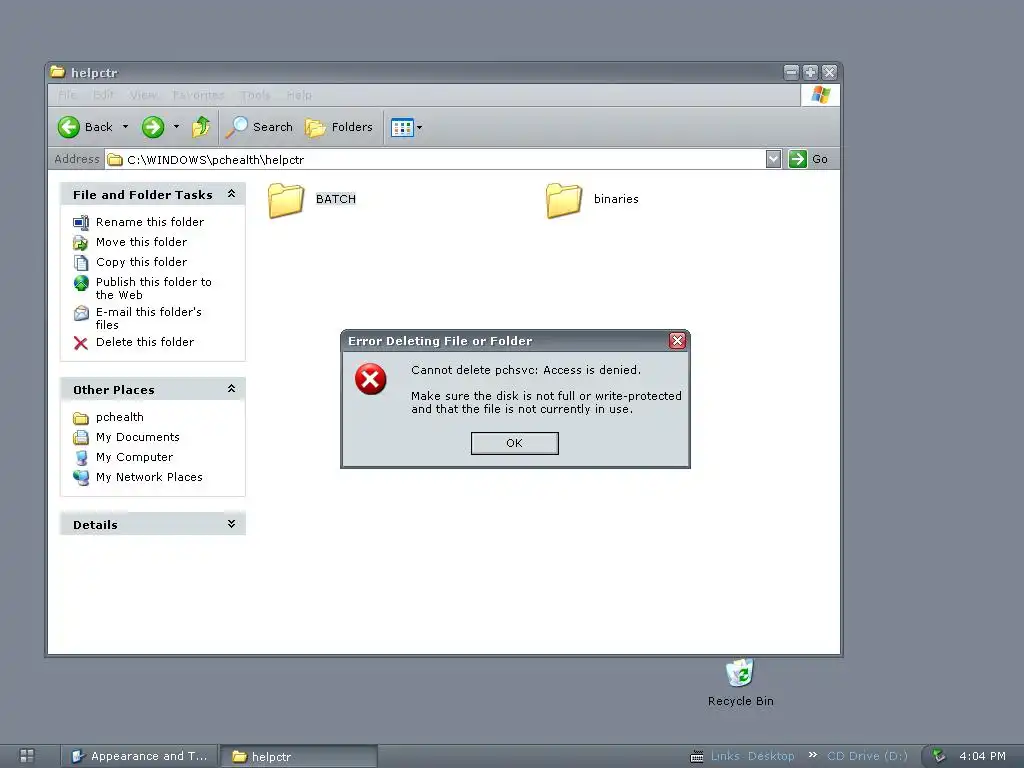This screenshot has width=1024, height=768.
Task: Click Move this folder
Action: coord(141,242)
